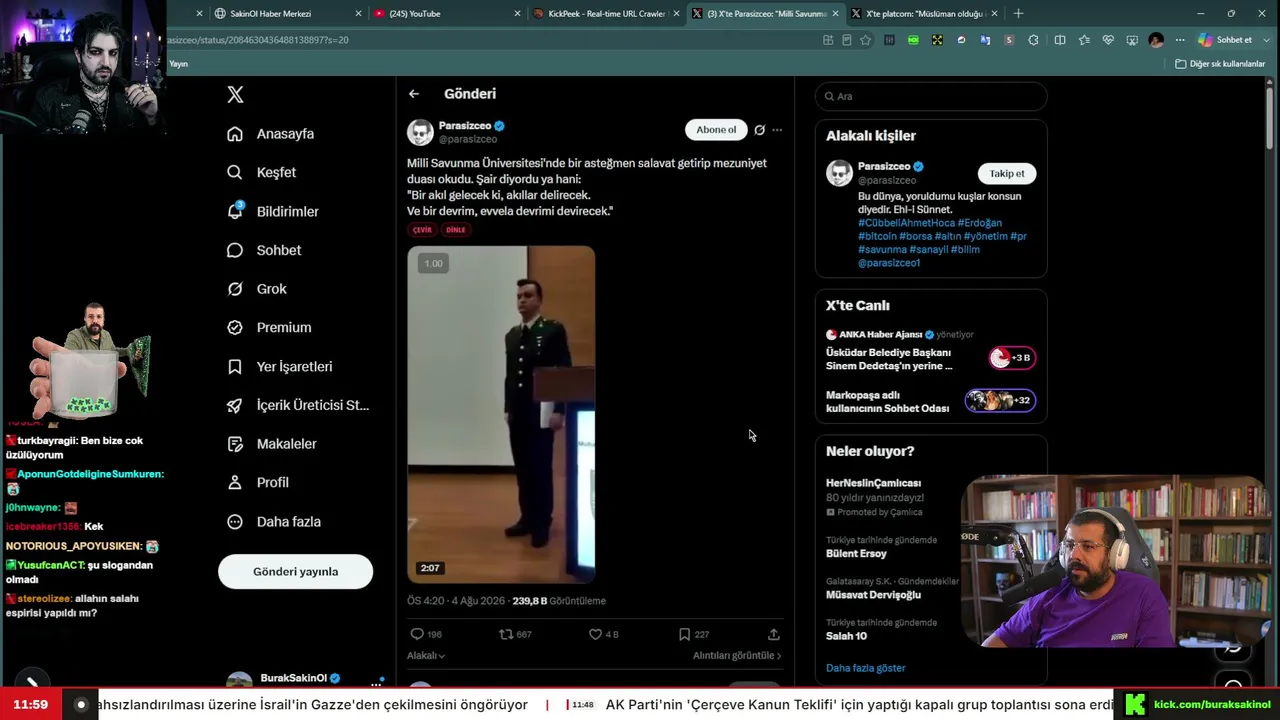Open the #CübbeliAhmetHoca hashtag
Screen dimensions: 1280x720
tap(906, 223)
